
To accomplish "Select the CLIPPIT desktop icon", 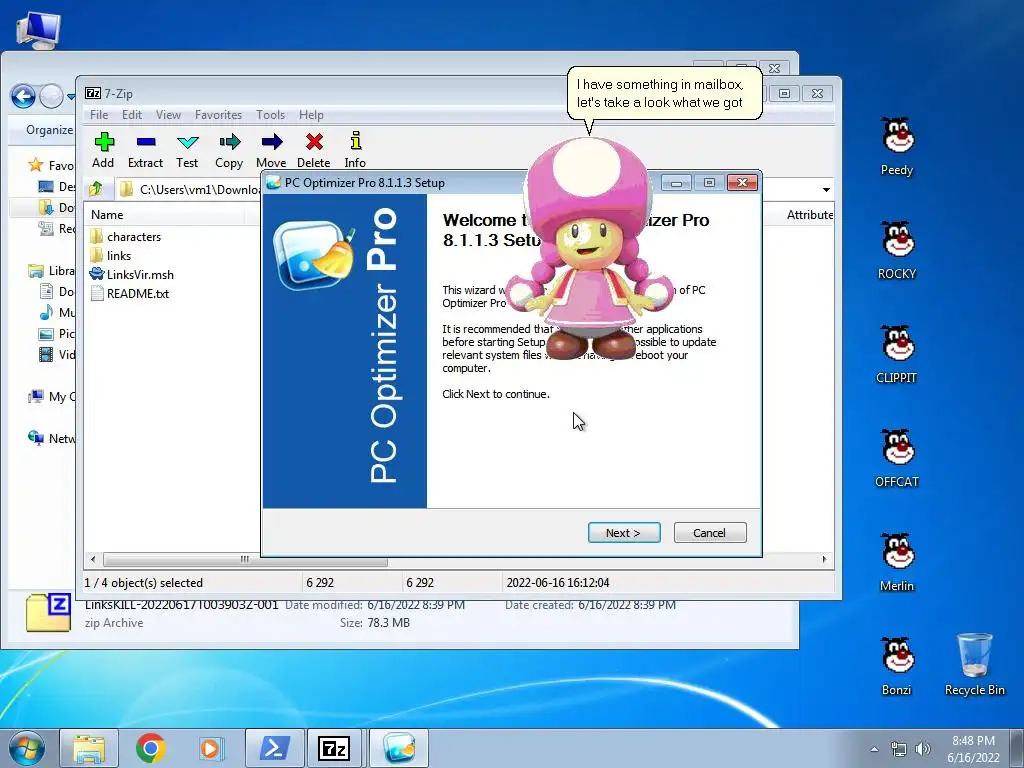I will pyautogui.click(x=897, y=355).
